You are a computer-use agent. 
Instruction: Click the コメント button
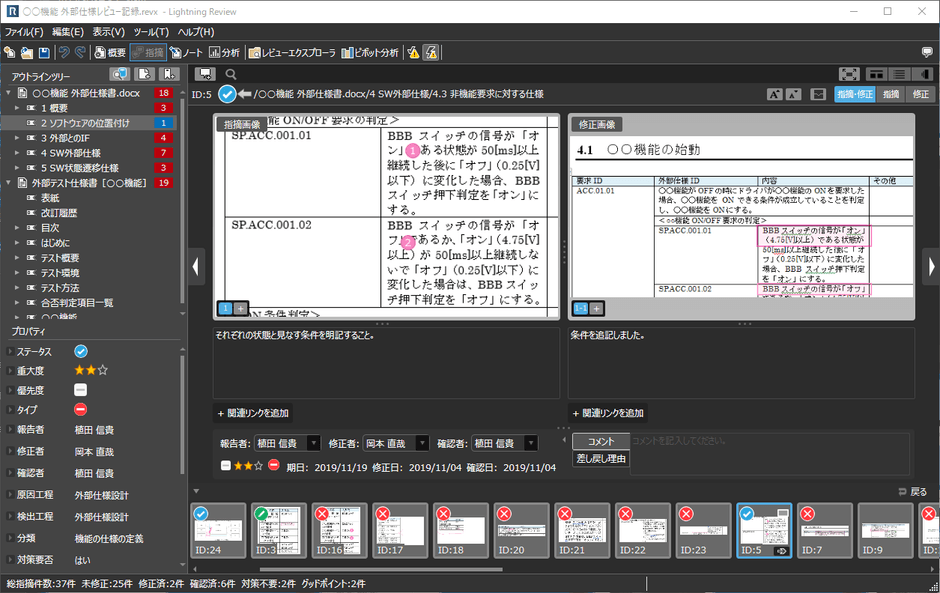(x=601, y=439)
